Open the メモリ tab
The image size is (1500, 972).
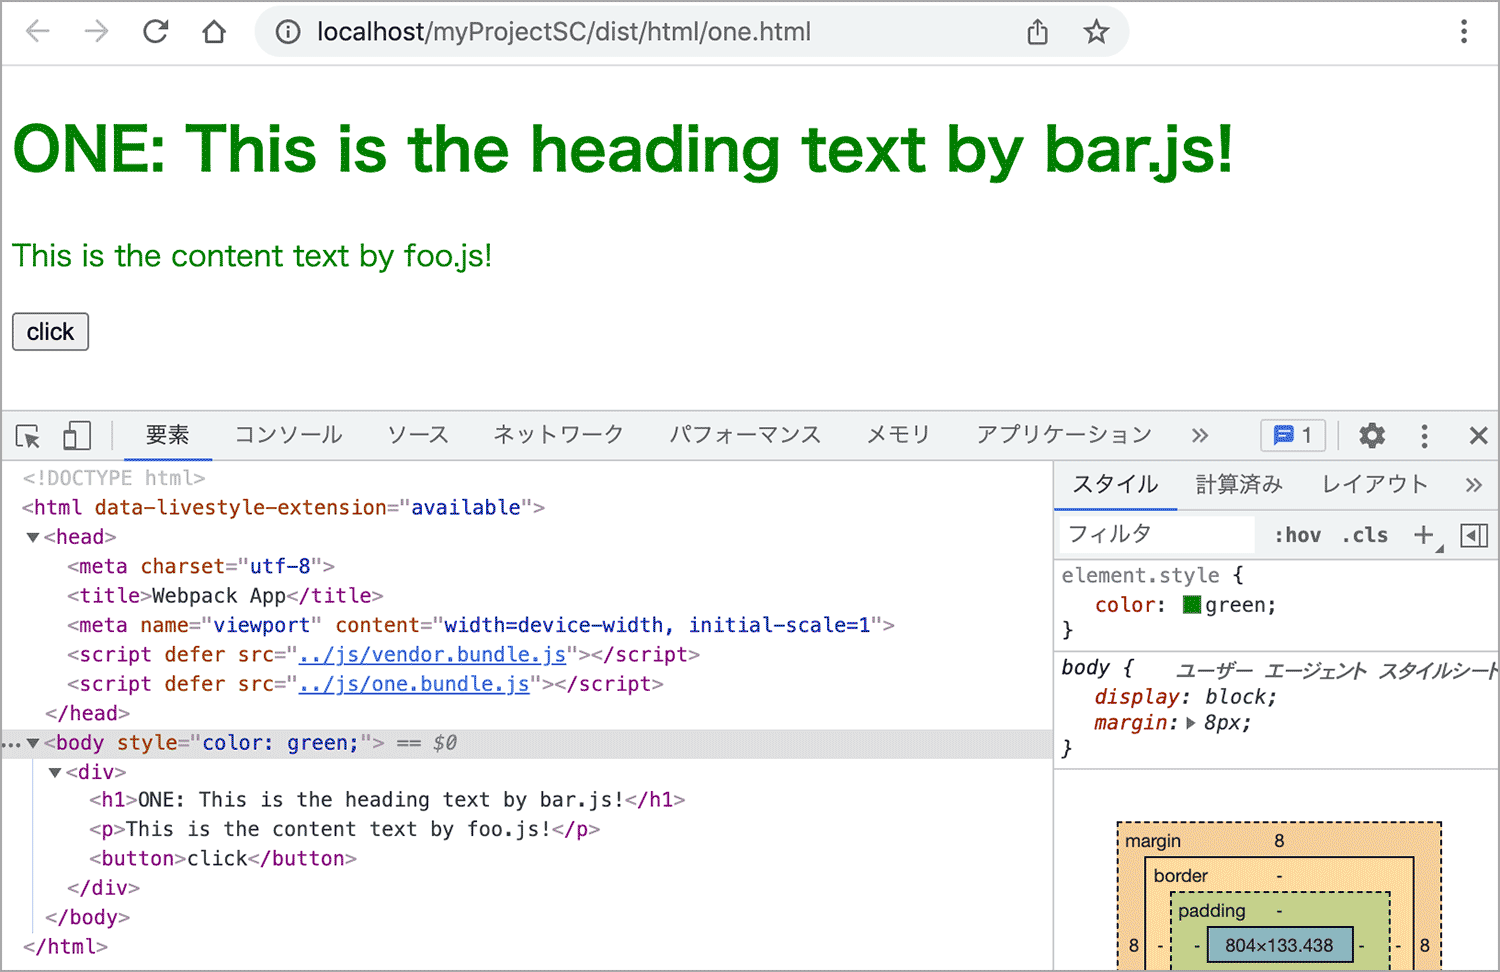(x=898, y=435)
